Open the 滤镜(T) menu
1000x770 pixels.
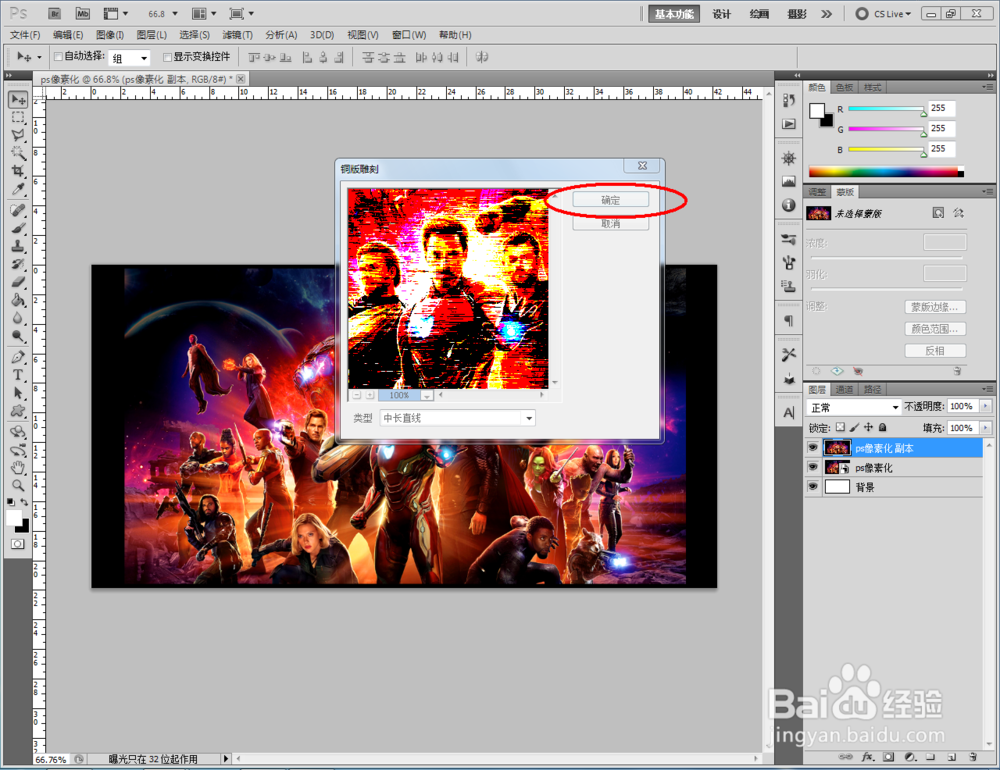237,34
